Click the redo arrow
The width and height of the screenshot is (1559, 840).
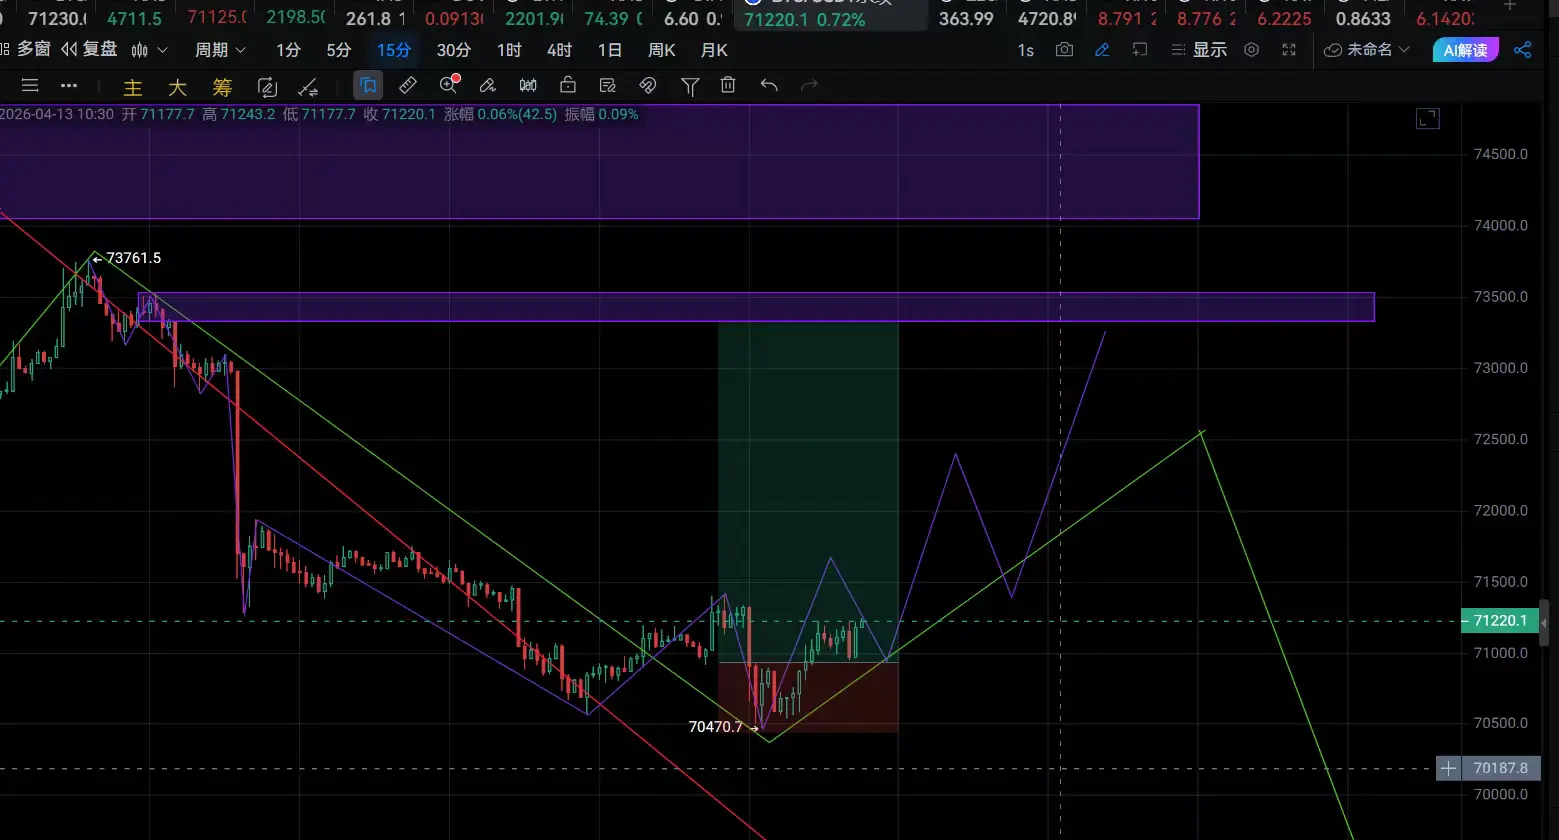[809, 86]
